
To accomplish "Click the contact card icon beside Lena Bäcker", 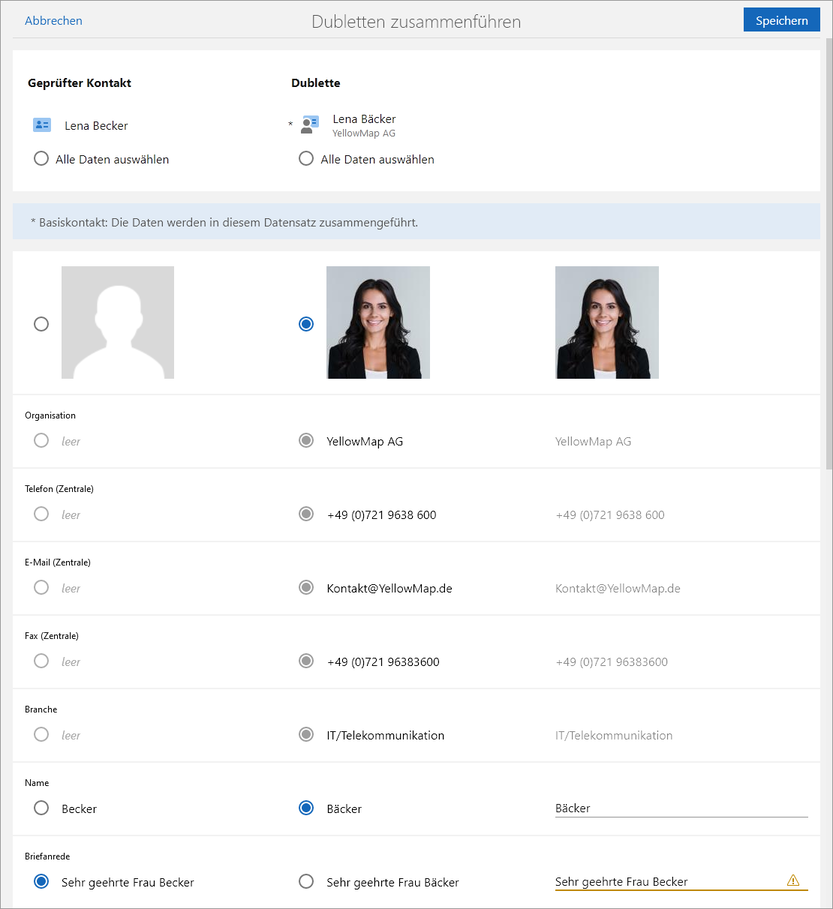I will pos(309,124).
